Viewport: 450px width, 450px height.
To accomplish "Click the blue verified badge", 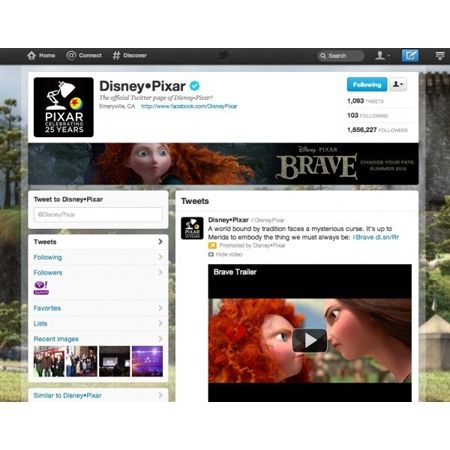I will [x=195, y=86].
